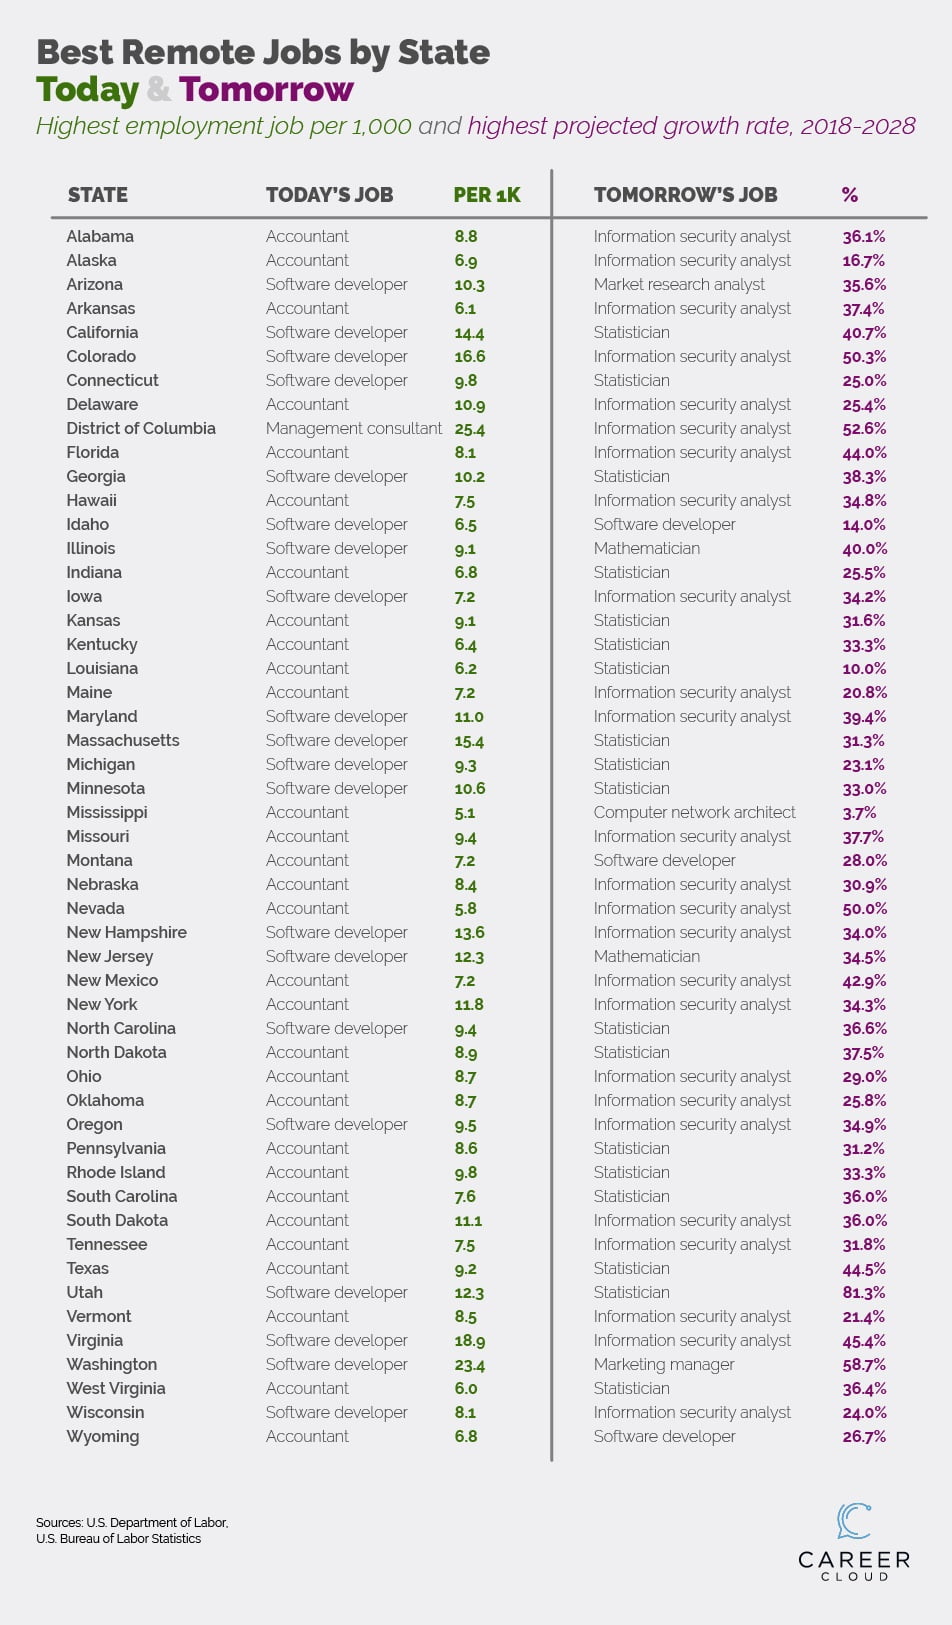Click the purple 'Tomorrow' heading word
952x1625 pixels.
coord(267,90)
